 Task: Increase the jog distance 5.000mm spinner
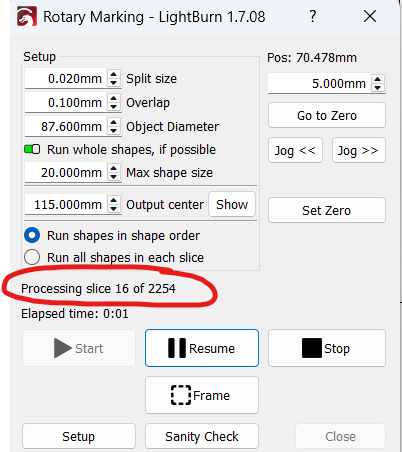(x=377, y=79)
